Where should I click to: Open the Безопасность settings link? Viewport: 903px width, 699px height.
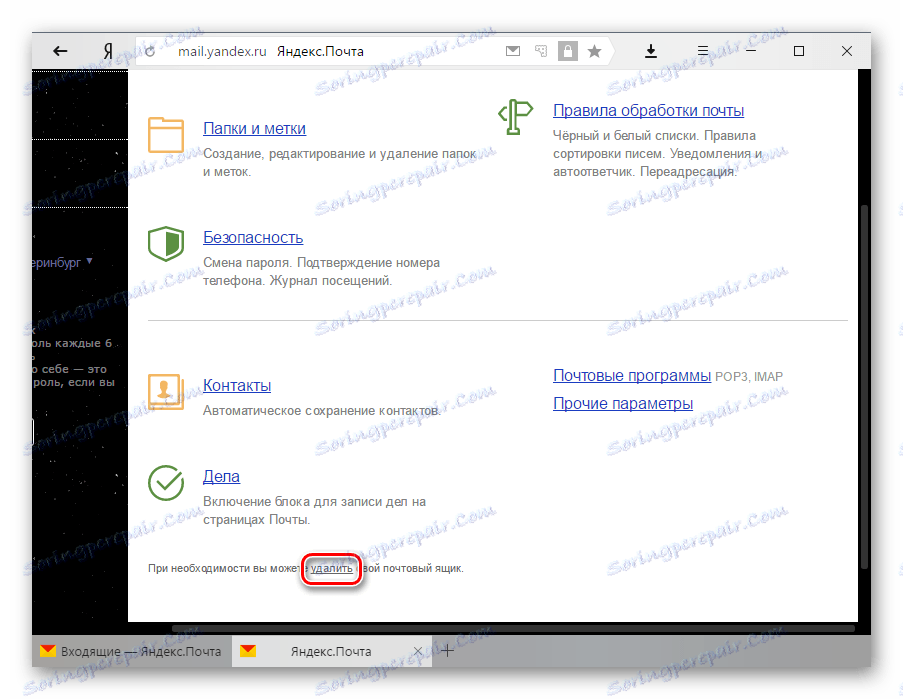(x=253, y=237)
